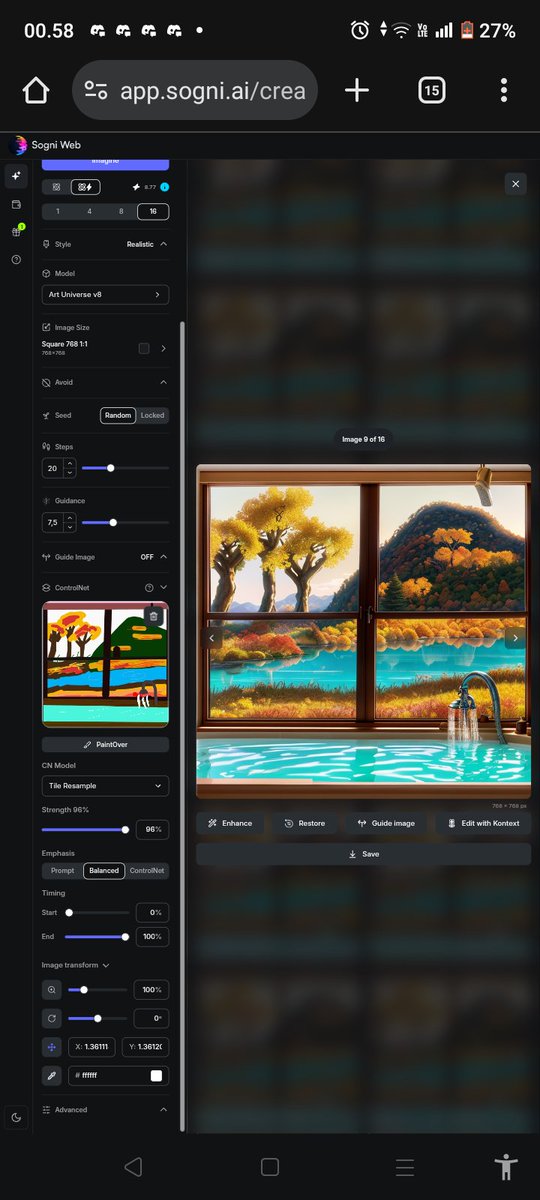The image size is (540, 1200).
Task: Click the Restore button
Action: [304, 823]
